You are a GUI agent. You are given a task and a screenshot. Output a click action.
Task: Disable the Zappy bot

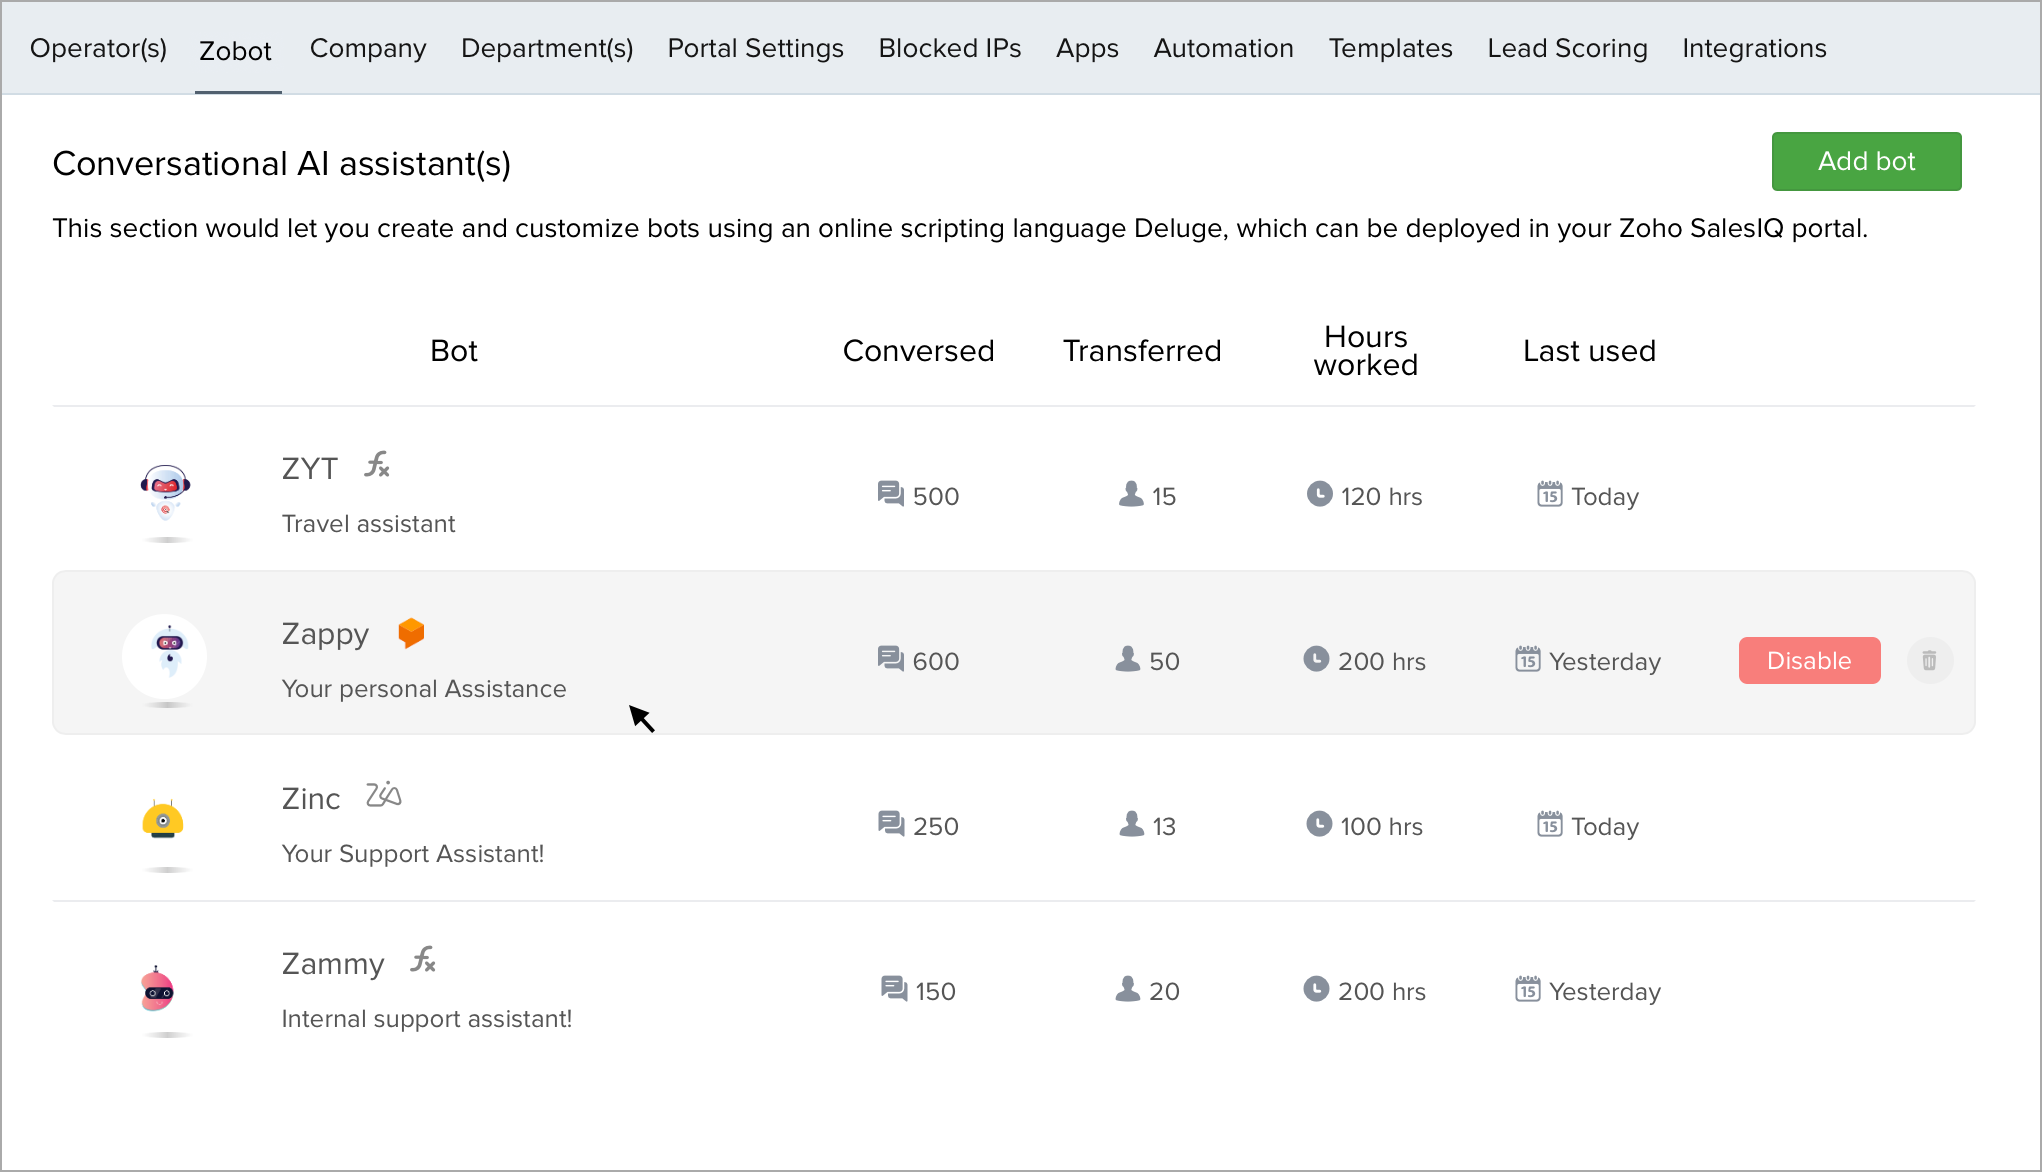[x=1809, y=660]
